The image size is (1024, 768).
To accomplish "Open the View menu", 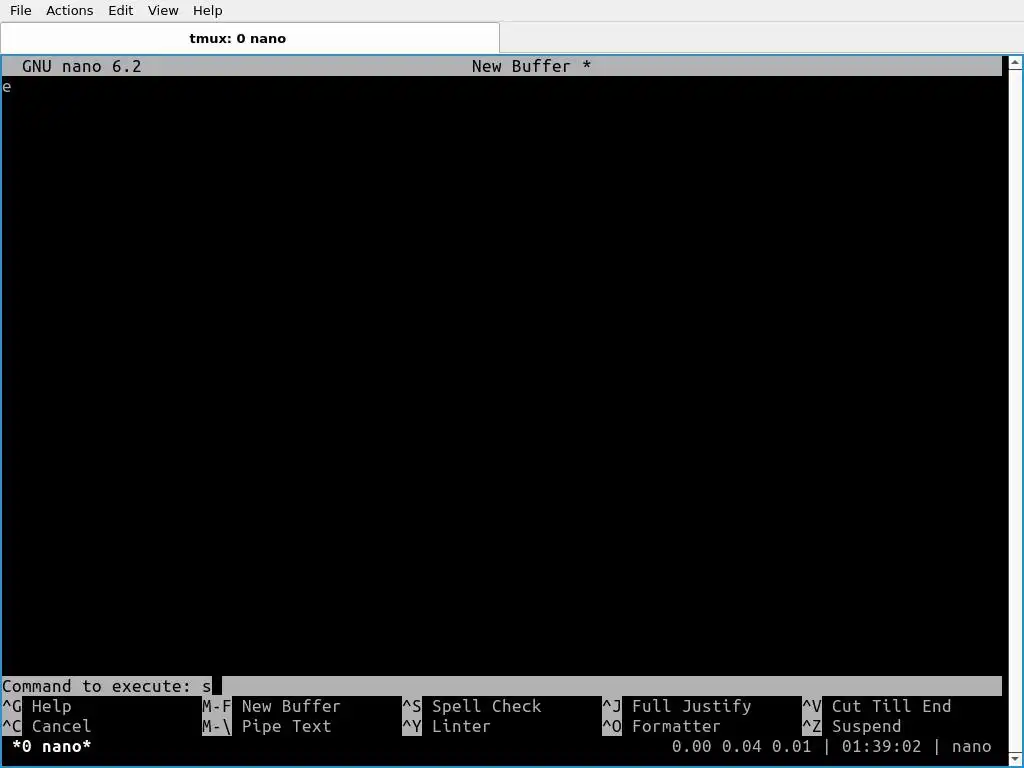I will coord(163,10).
